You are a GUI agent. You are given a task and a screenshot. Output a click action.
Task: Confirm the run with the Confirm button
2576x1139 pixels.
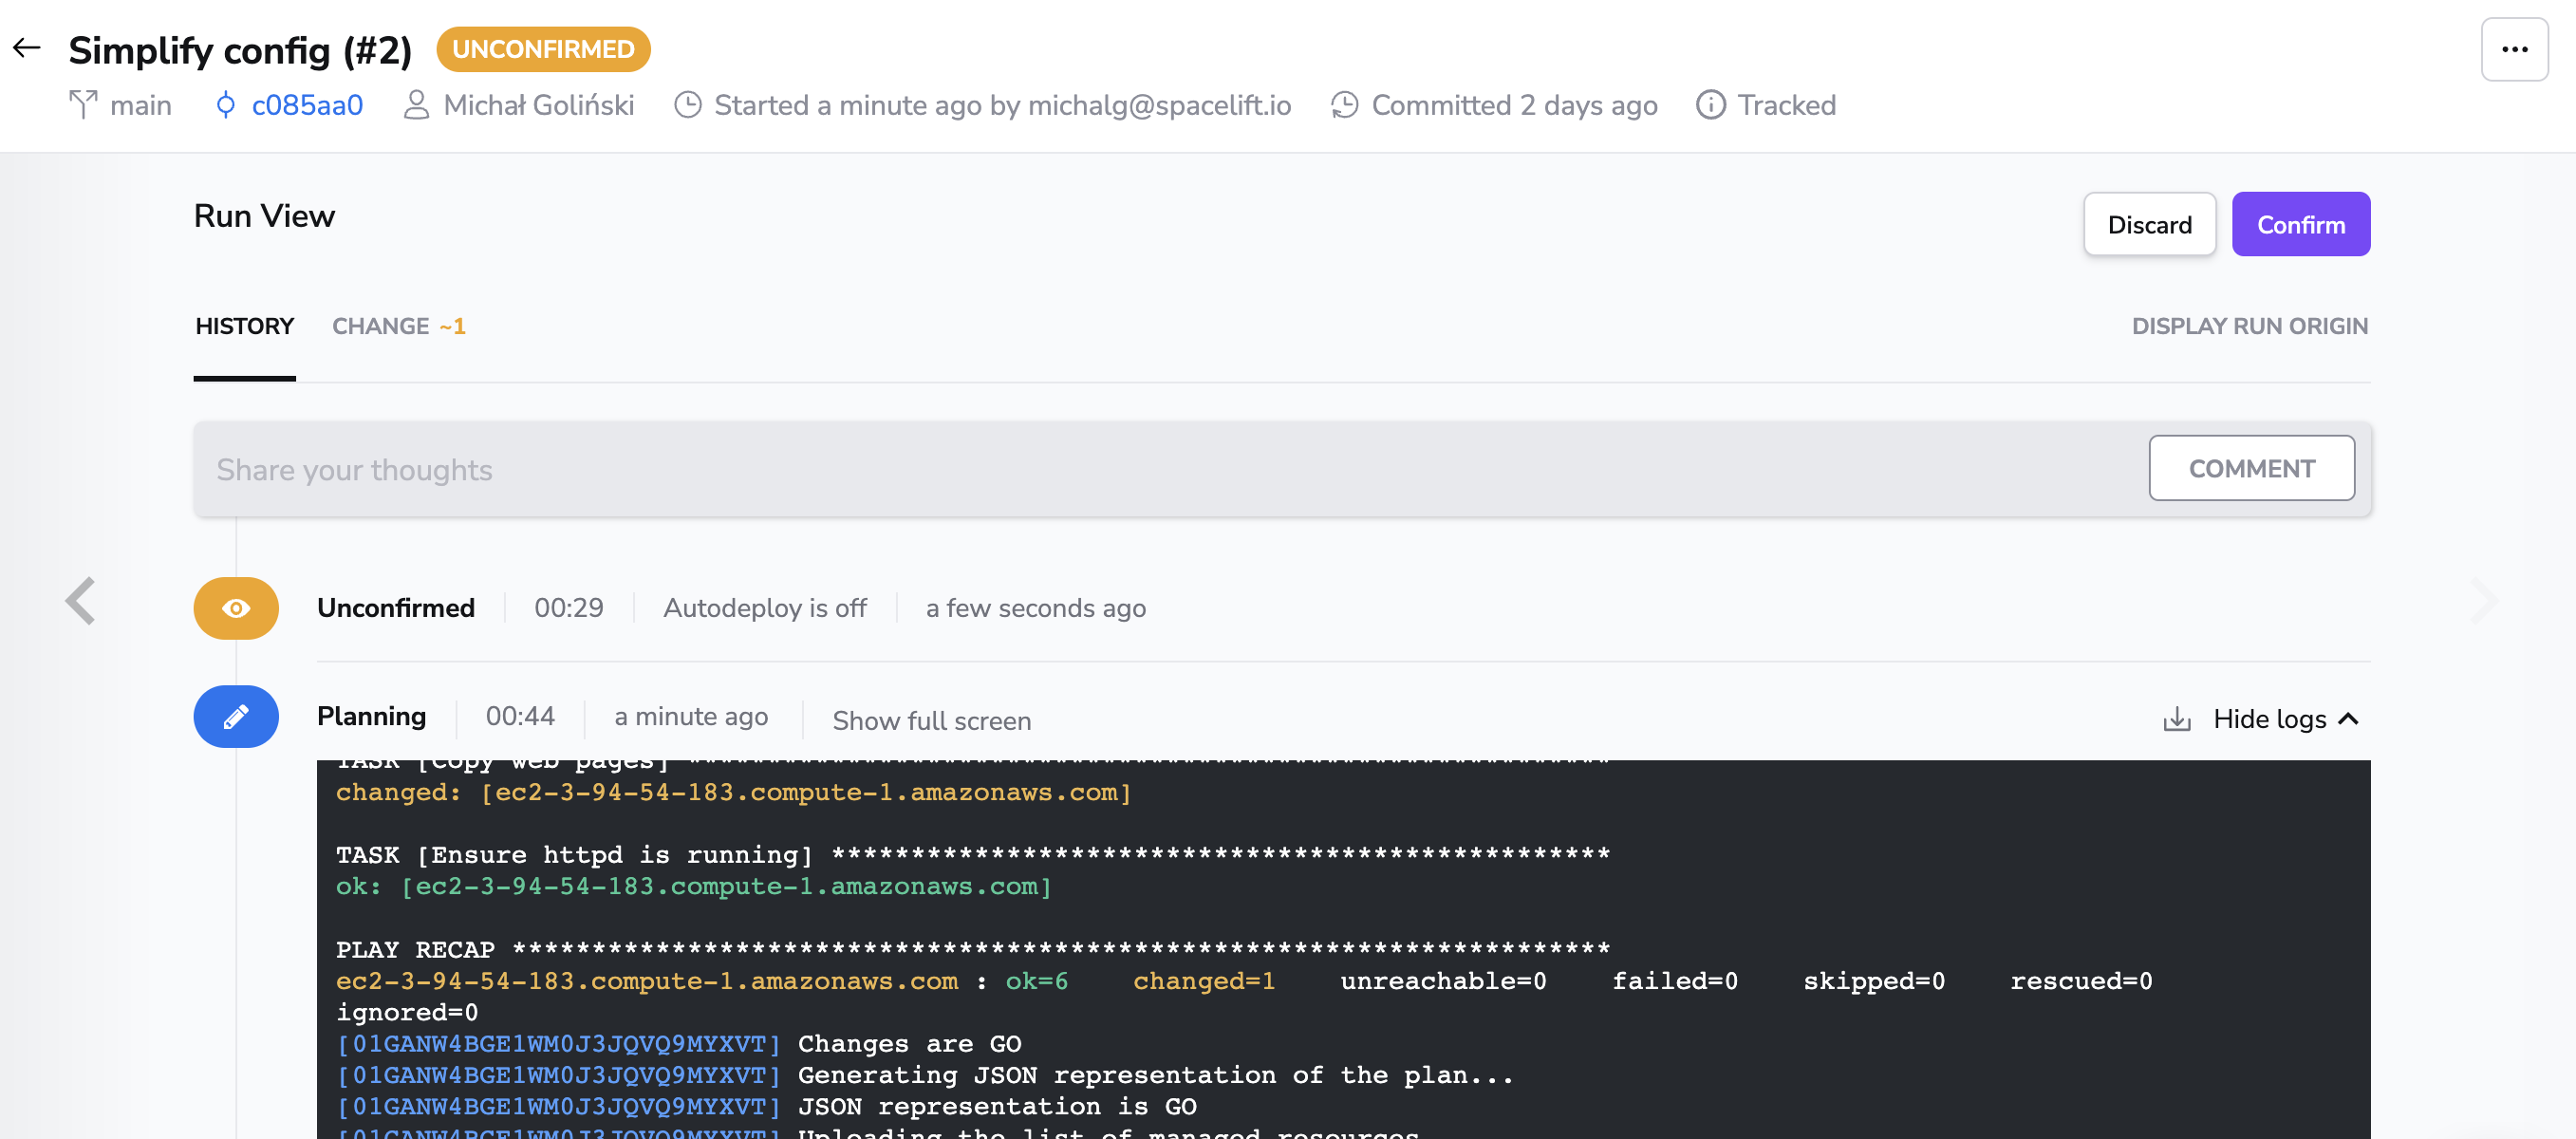pos(2300,224)
